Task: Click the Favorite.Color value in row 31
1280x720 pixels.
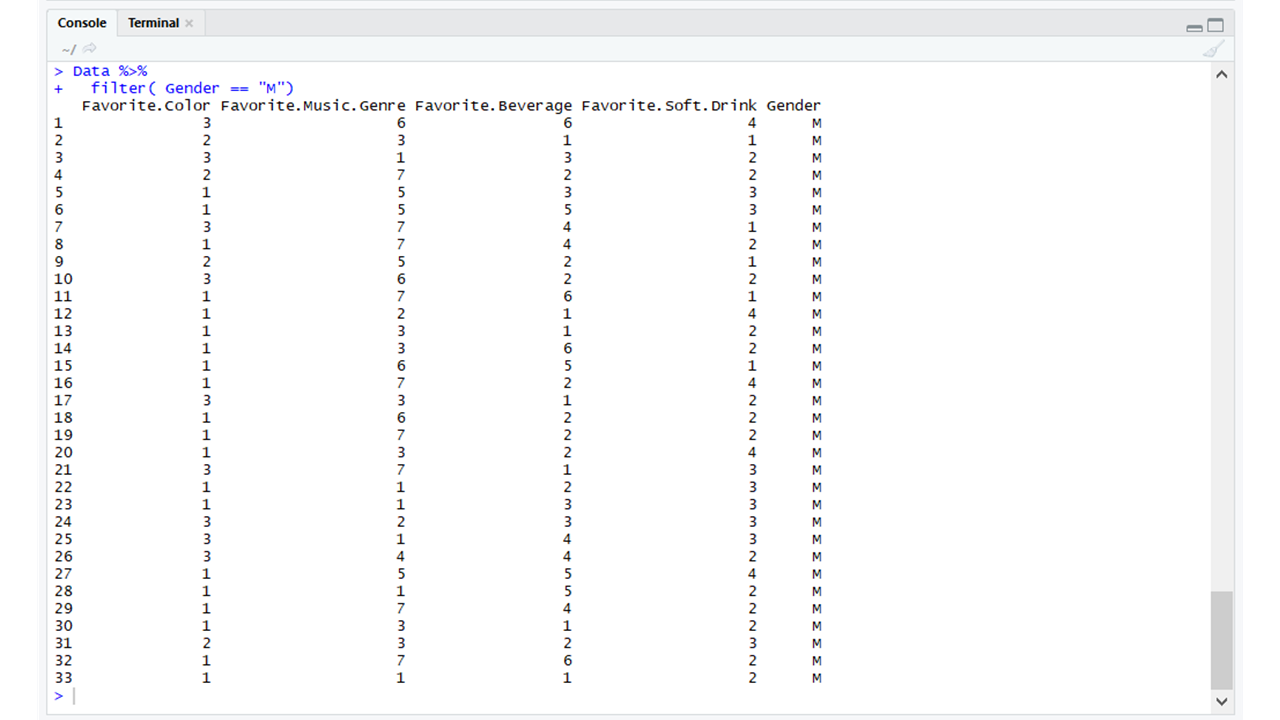Action: click(x=206, y=643)
